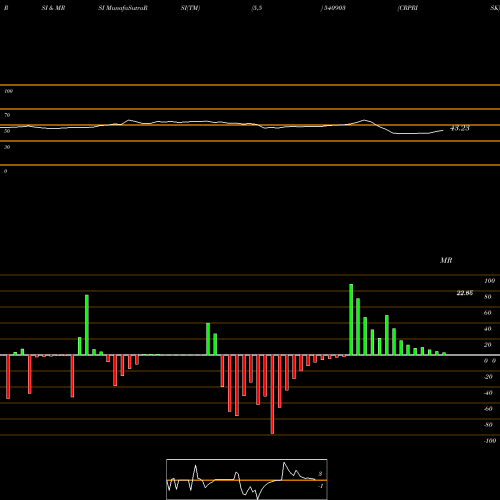Click the current RSI value 43.23
Viewport: 500px width, 500px height.
[x=460, y=128]
